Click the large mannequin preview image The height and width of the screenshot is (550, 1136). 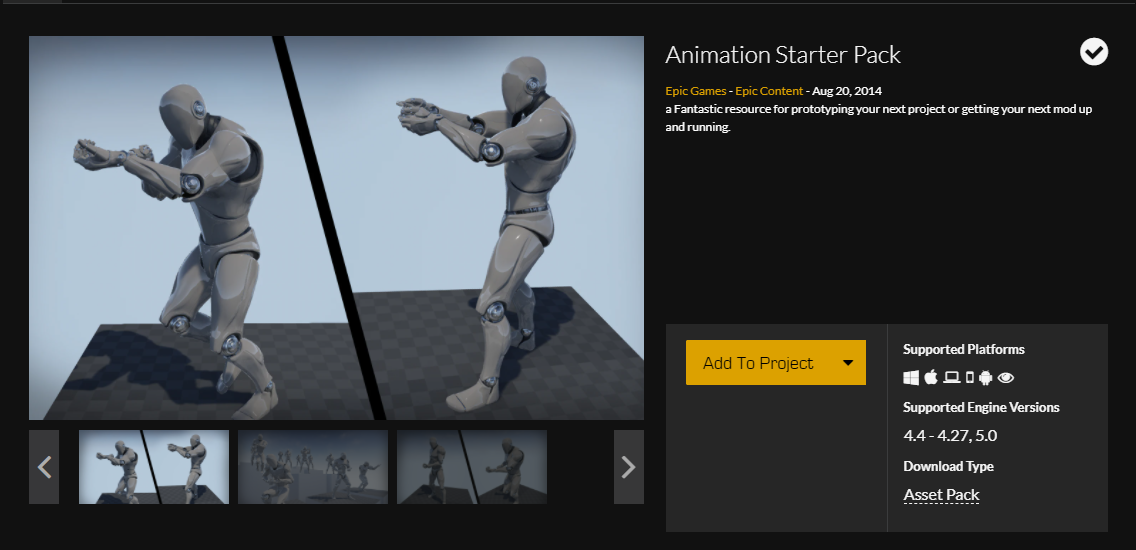click(336, 228)
